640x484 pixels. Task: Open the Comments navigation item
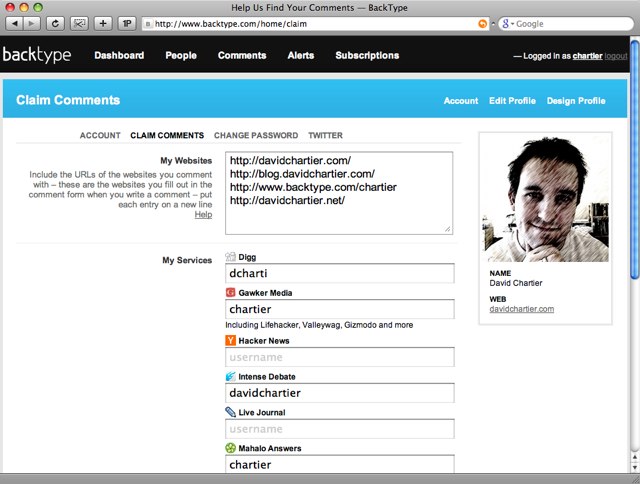tap(242, 56)
